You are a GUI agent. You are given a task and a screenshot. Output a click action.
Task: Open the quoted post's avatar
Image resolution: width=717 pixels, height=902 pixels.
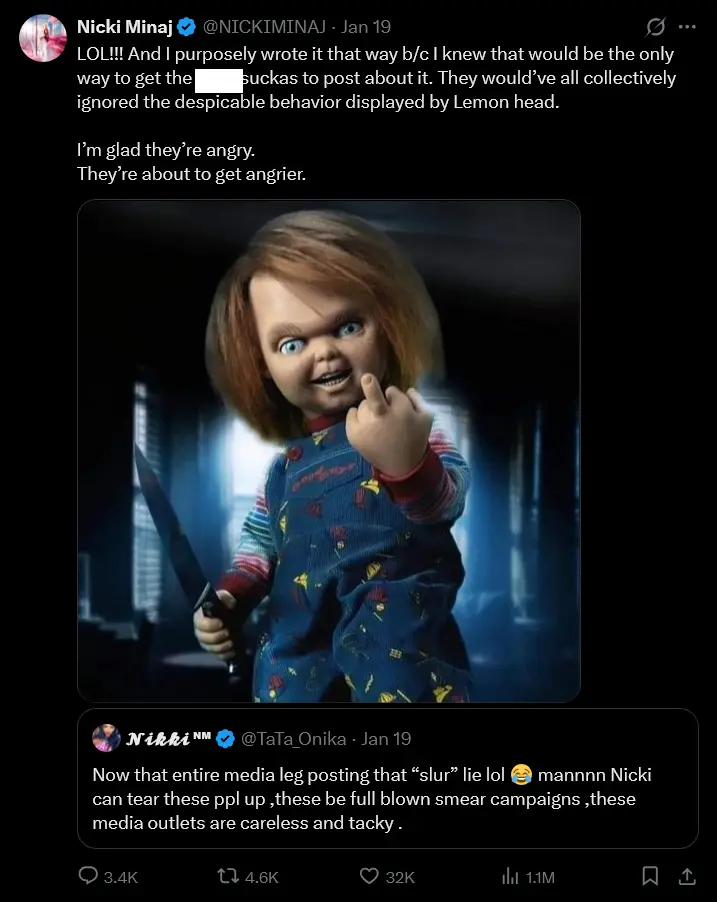coord(106,738)
